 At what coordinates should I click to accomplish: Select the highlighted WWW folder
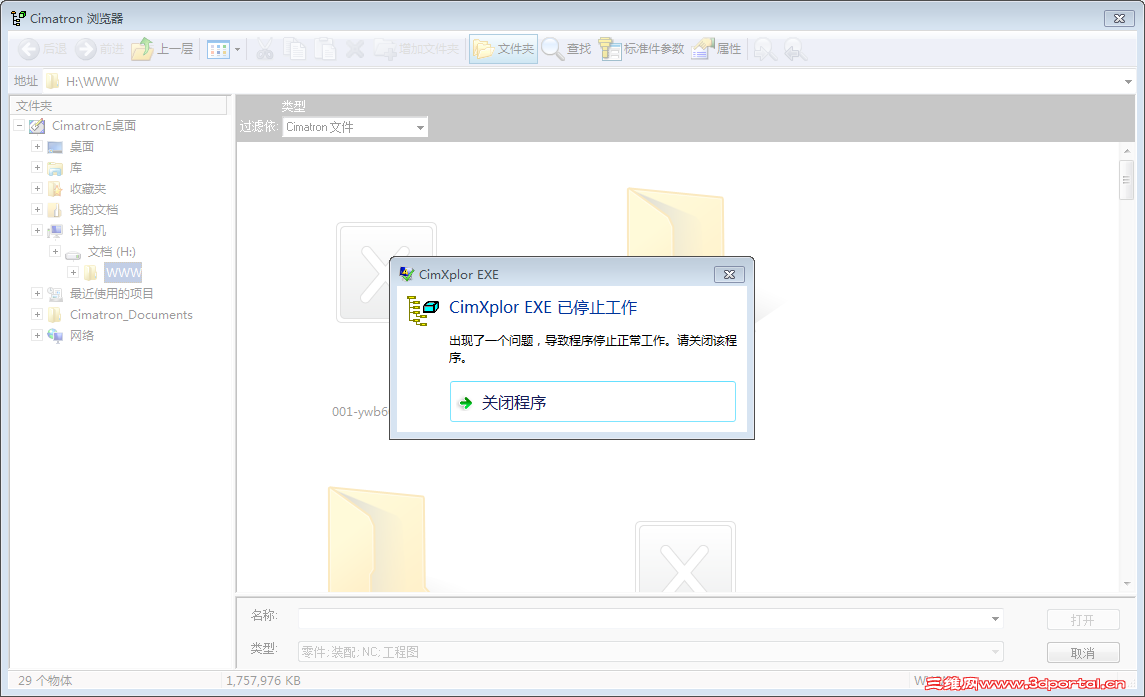(123, 273)
